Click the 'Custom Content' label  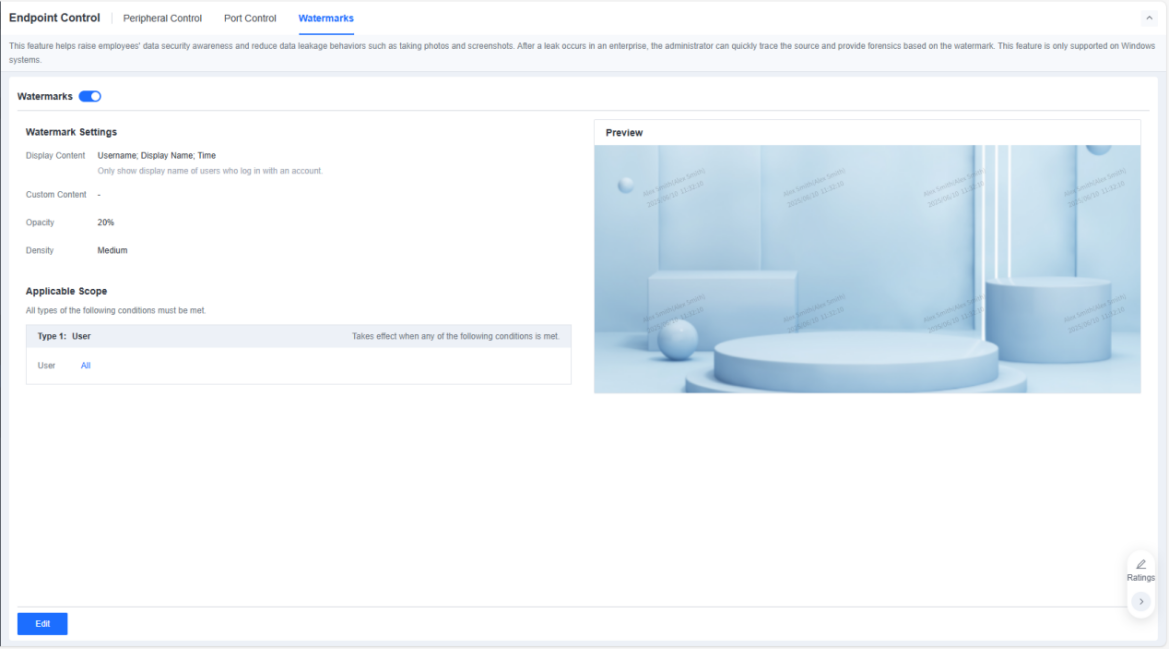(56, 194)
